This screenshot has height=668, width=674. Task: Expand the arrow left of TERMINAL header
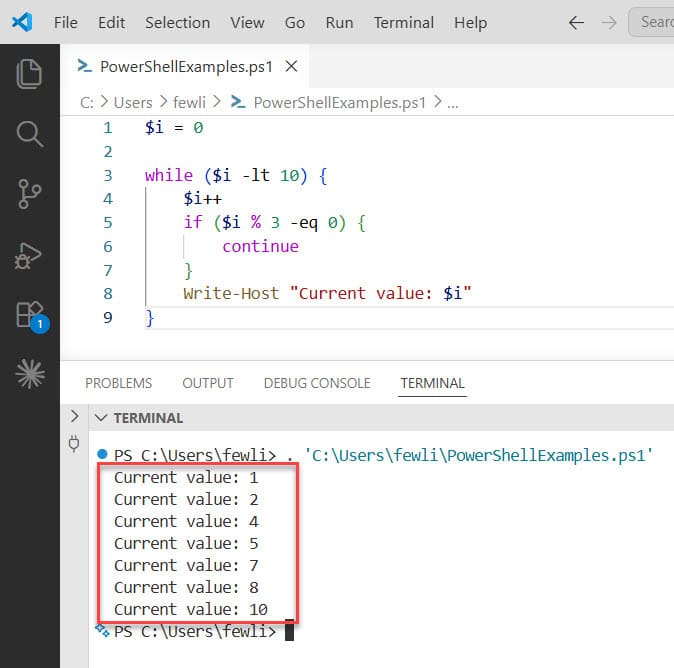pos(74,416)
